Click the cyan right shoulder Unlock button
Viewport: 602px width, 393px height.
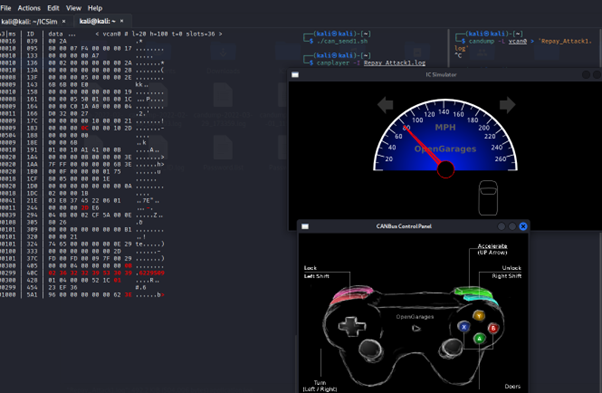tap(481, 298)
